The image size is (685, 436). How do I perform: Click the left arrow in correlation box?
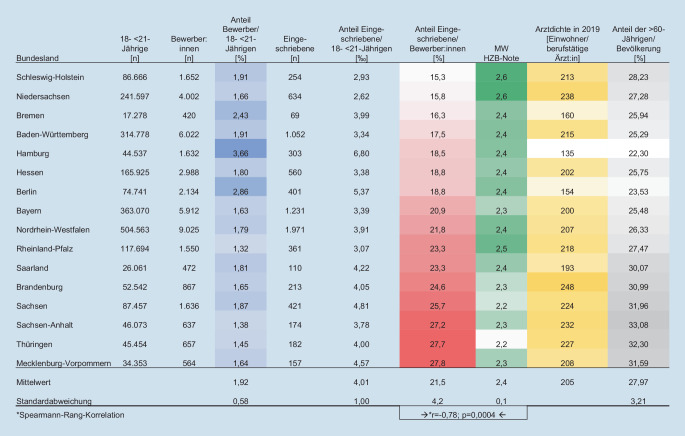tap(502, 415)
